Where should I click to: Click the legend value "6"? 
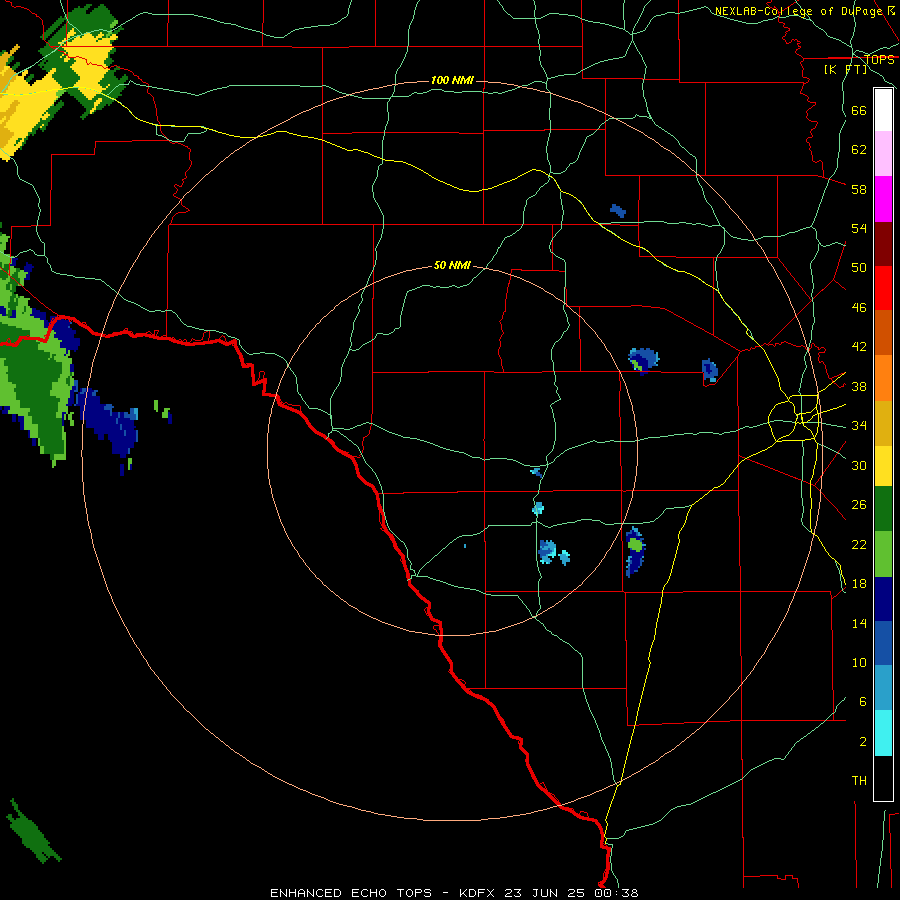point(862,701)
